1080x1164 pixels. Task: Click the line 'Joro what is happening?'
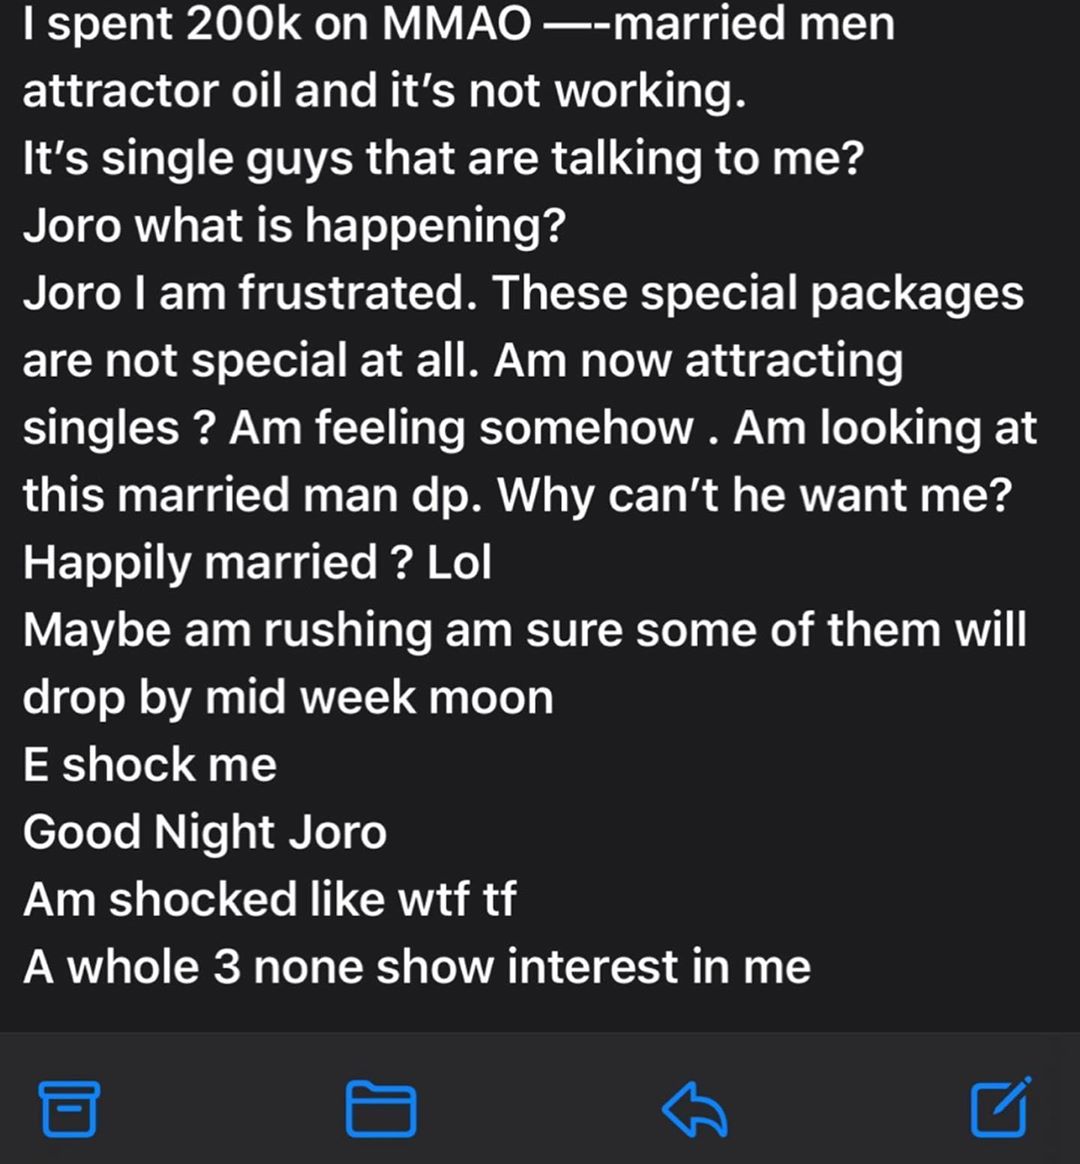pos(295,226)
